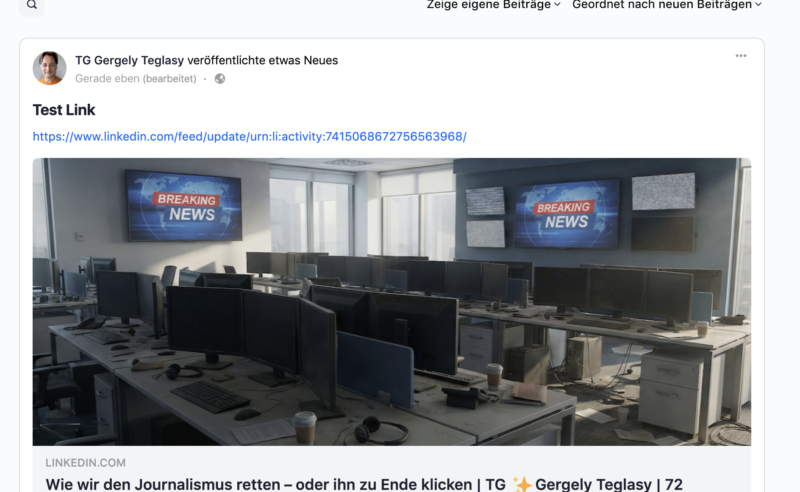This screenshot has width=800, height=492.
Task: Click the chevron beside 'Geordnet nach neuen Beiträgen'
Action: pyautogui.click(x=758, y=5)
